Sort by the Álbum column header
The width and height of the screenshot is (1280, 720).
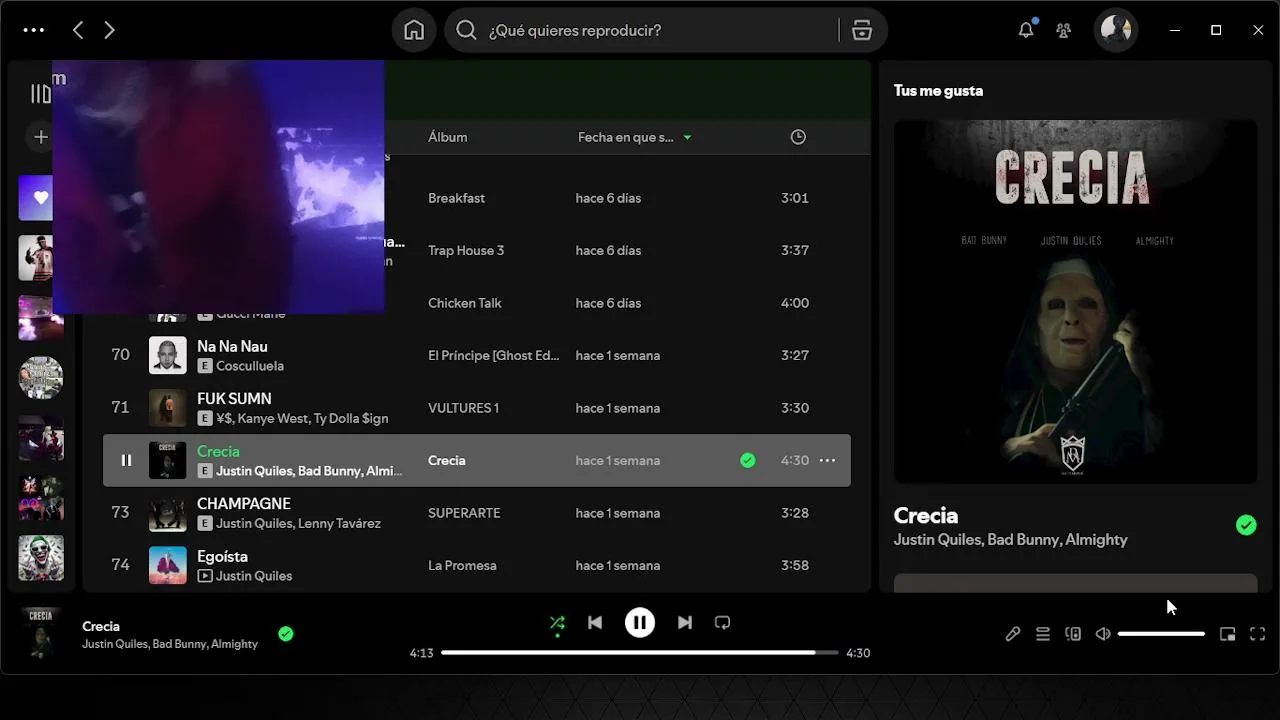pyautogui.click(x=447, y=137)
